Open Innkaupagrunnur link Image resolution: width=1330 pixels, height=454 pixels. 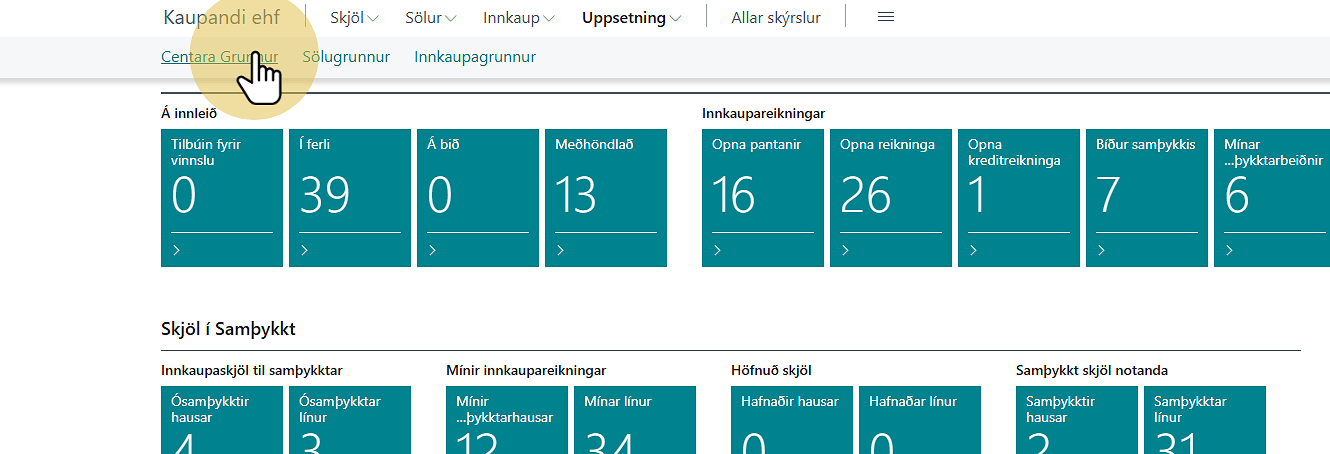click(x=475, y=57)
